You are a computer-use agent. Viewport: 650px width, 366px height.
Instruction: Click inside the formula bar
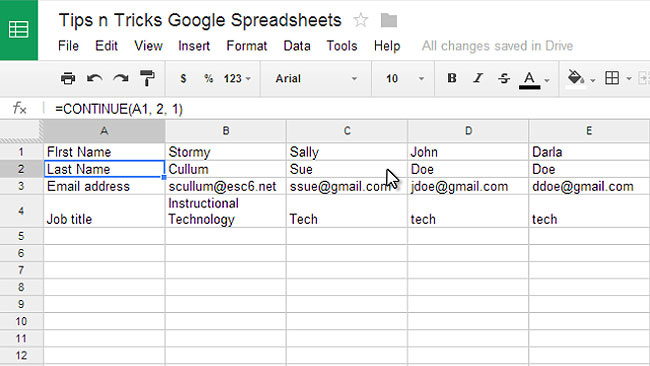(x=348, y=109)
